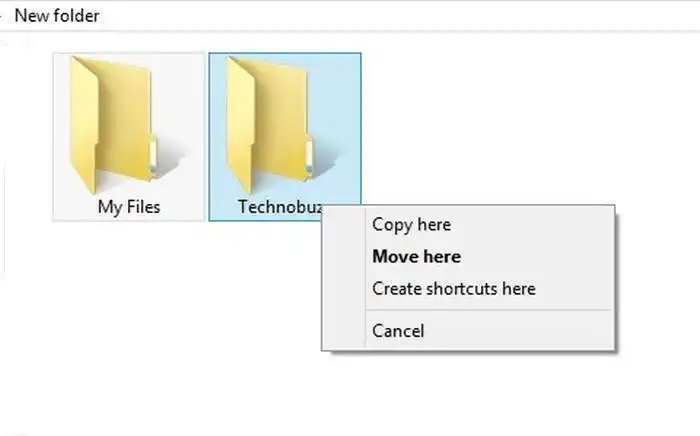Choose Move here from the context menu
The width and height of the screenshot is (700, 436).
pos(416,257)
